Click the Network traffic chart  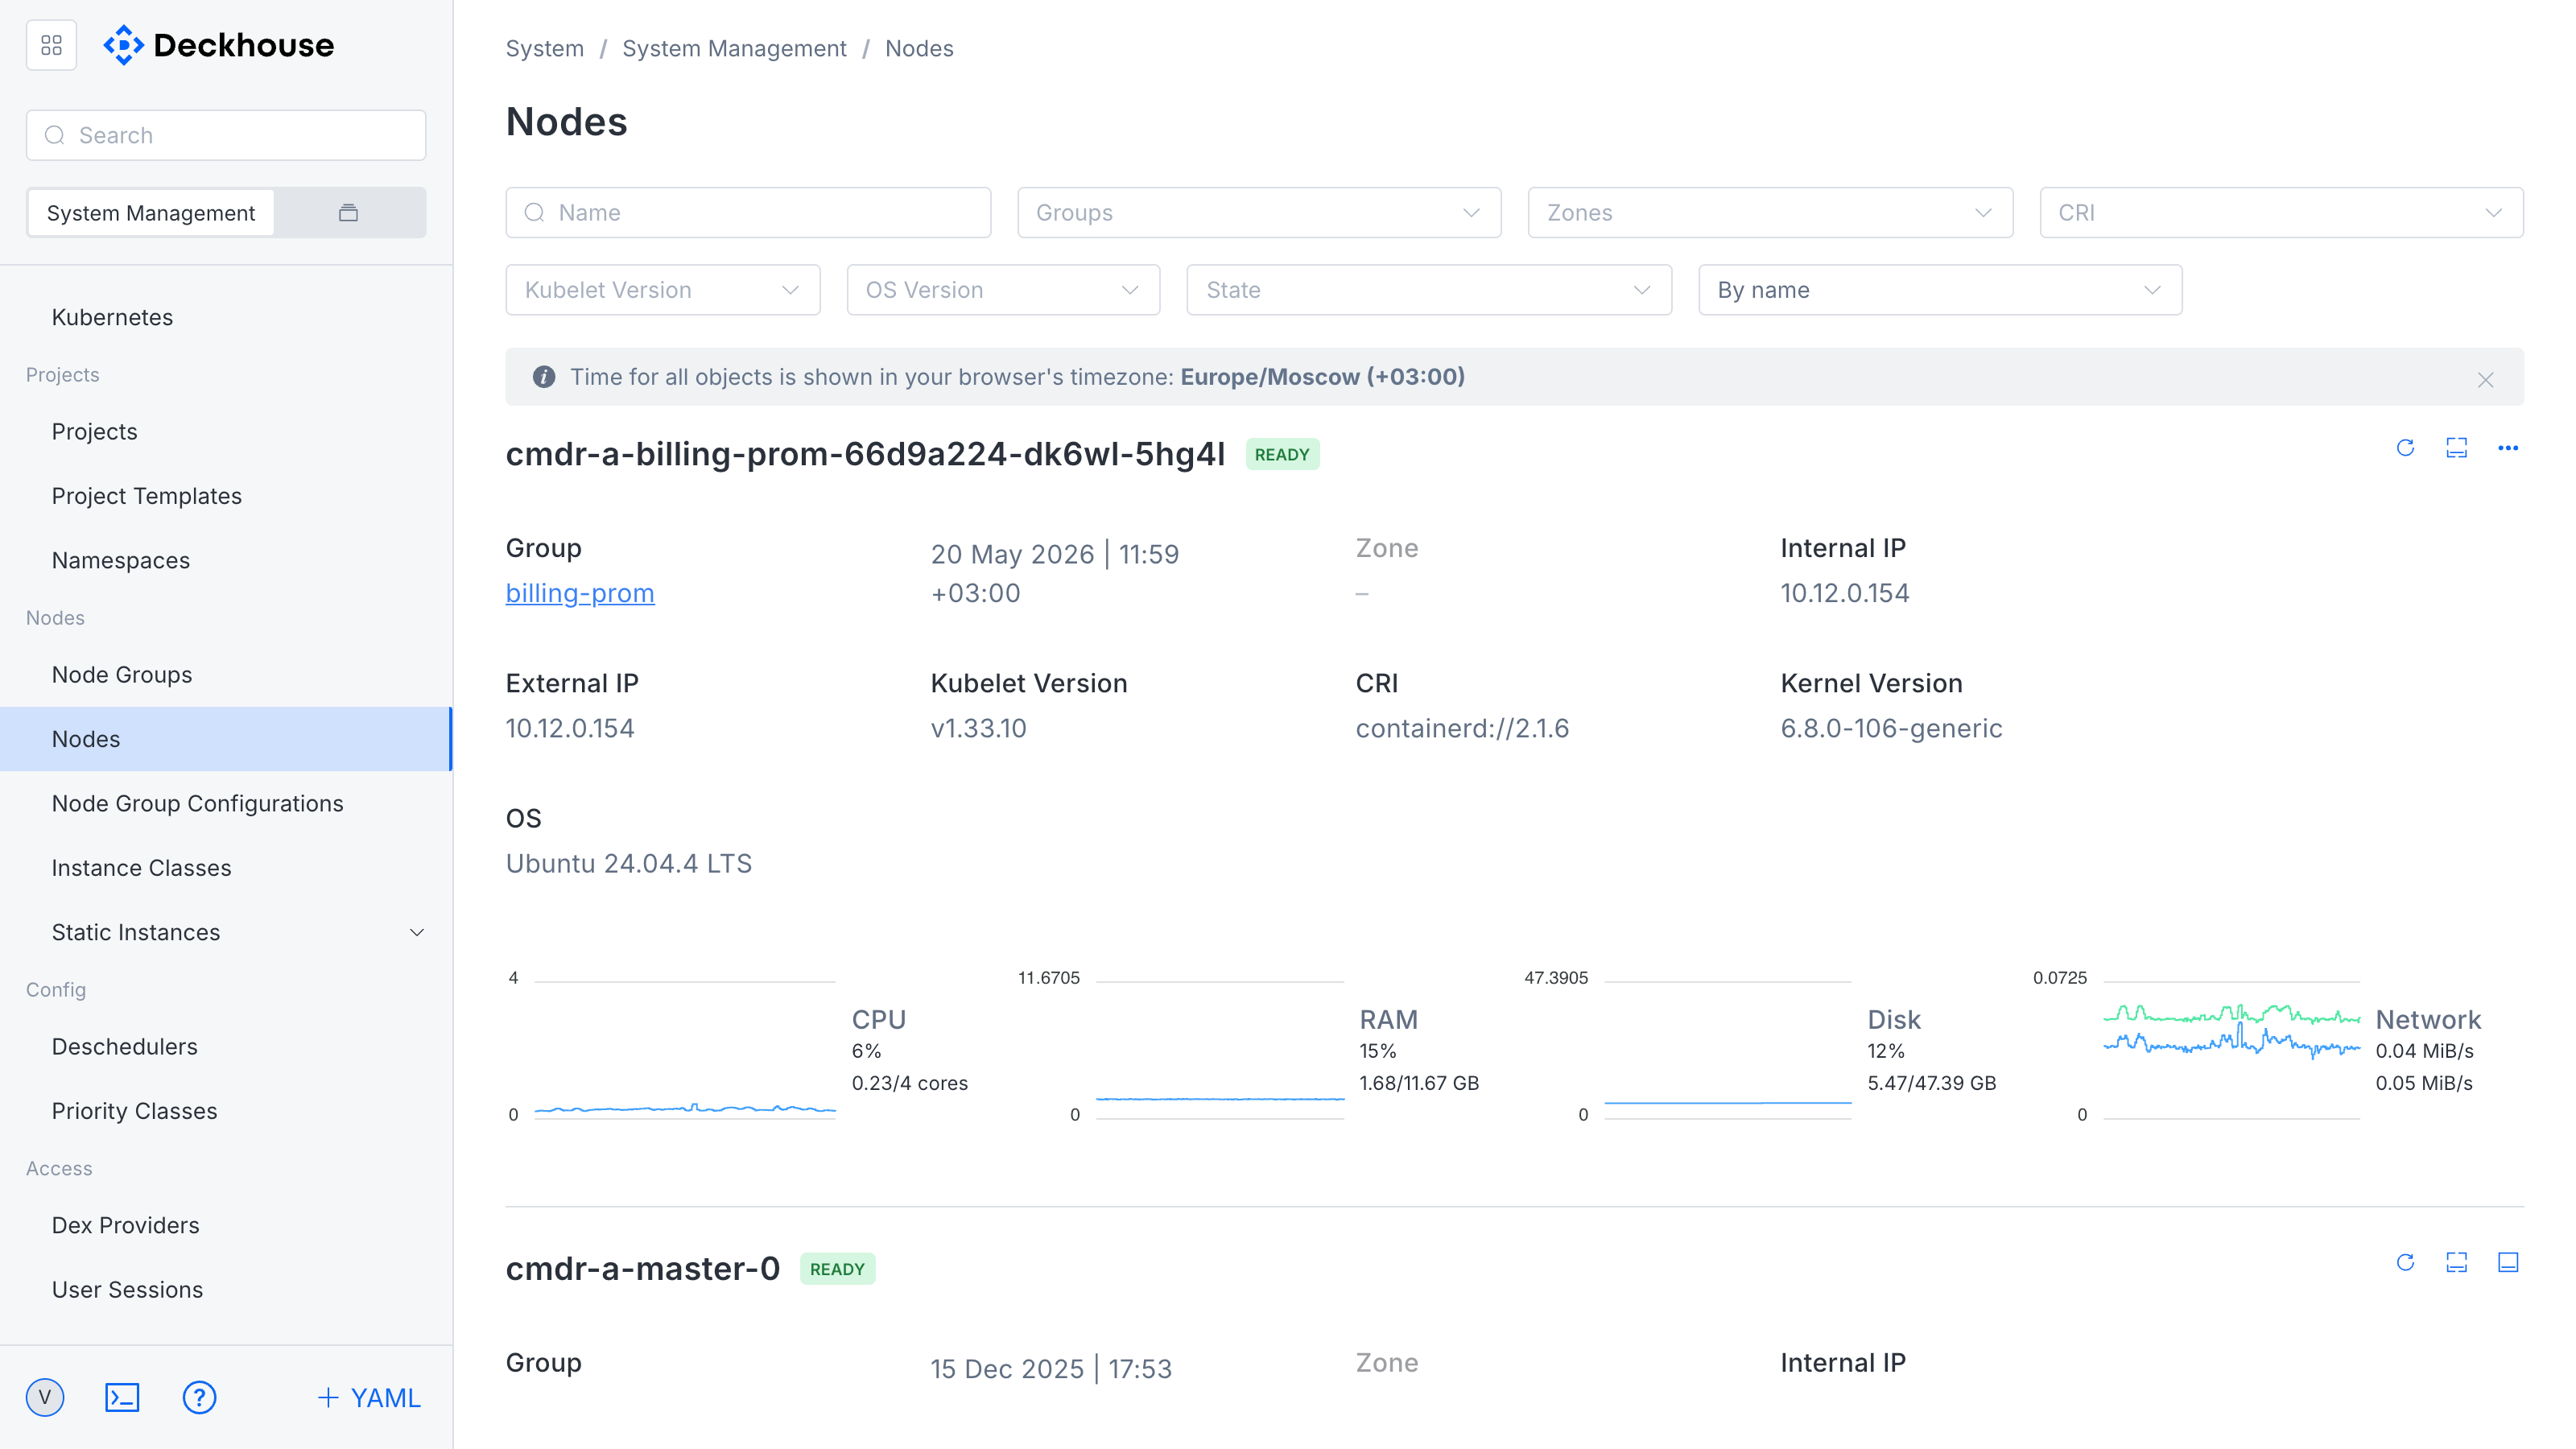pos(2232,1049)
